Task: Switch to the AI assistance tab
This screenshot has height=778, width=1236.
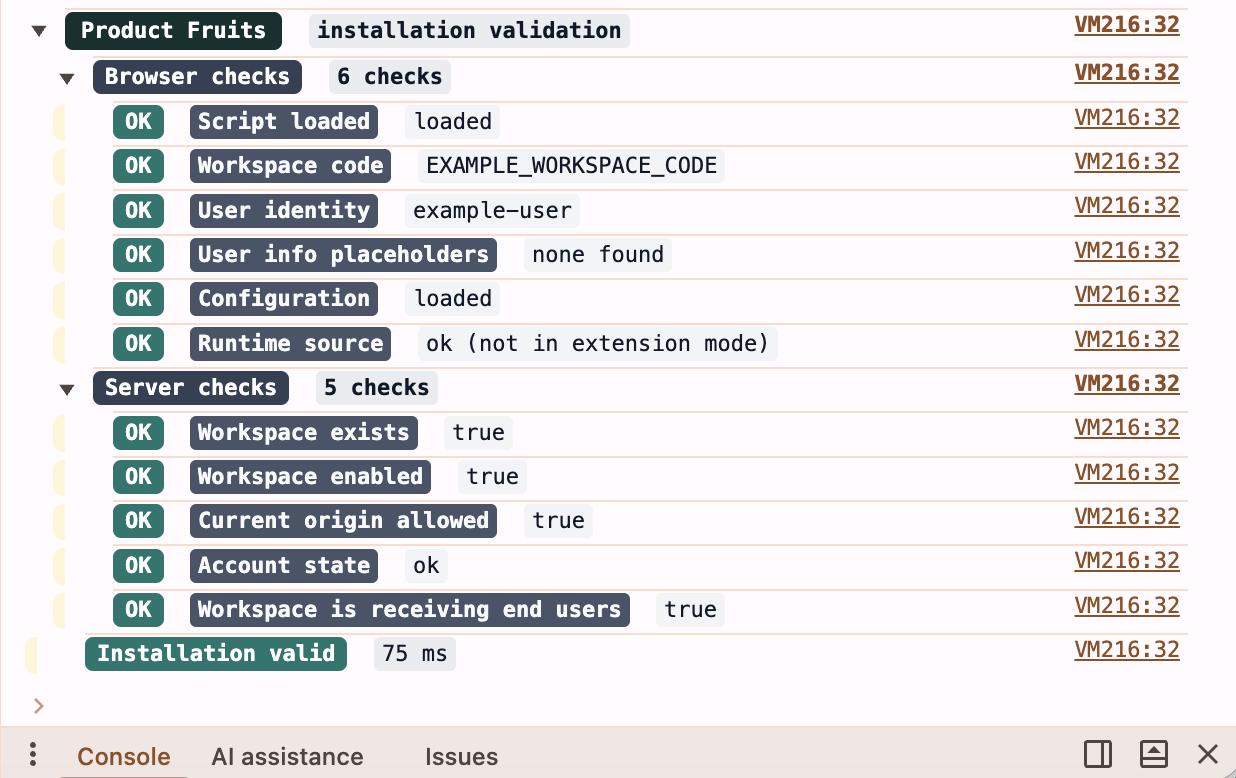Action: pos(287,757)
